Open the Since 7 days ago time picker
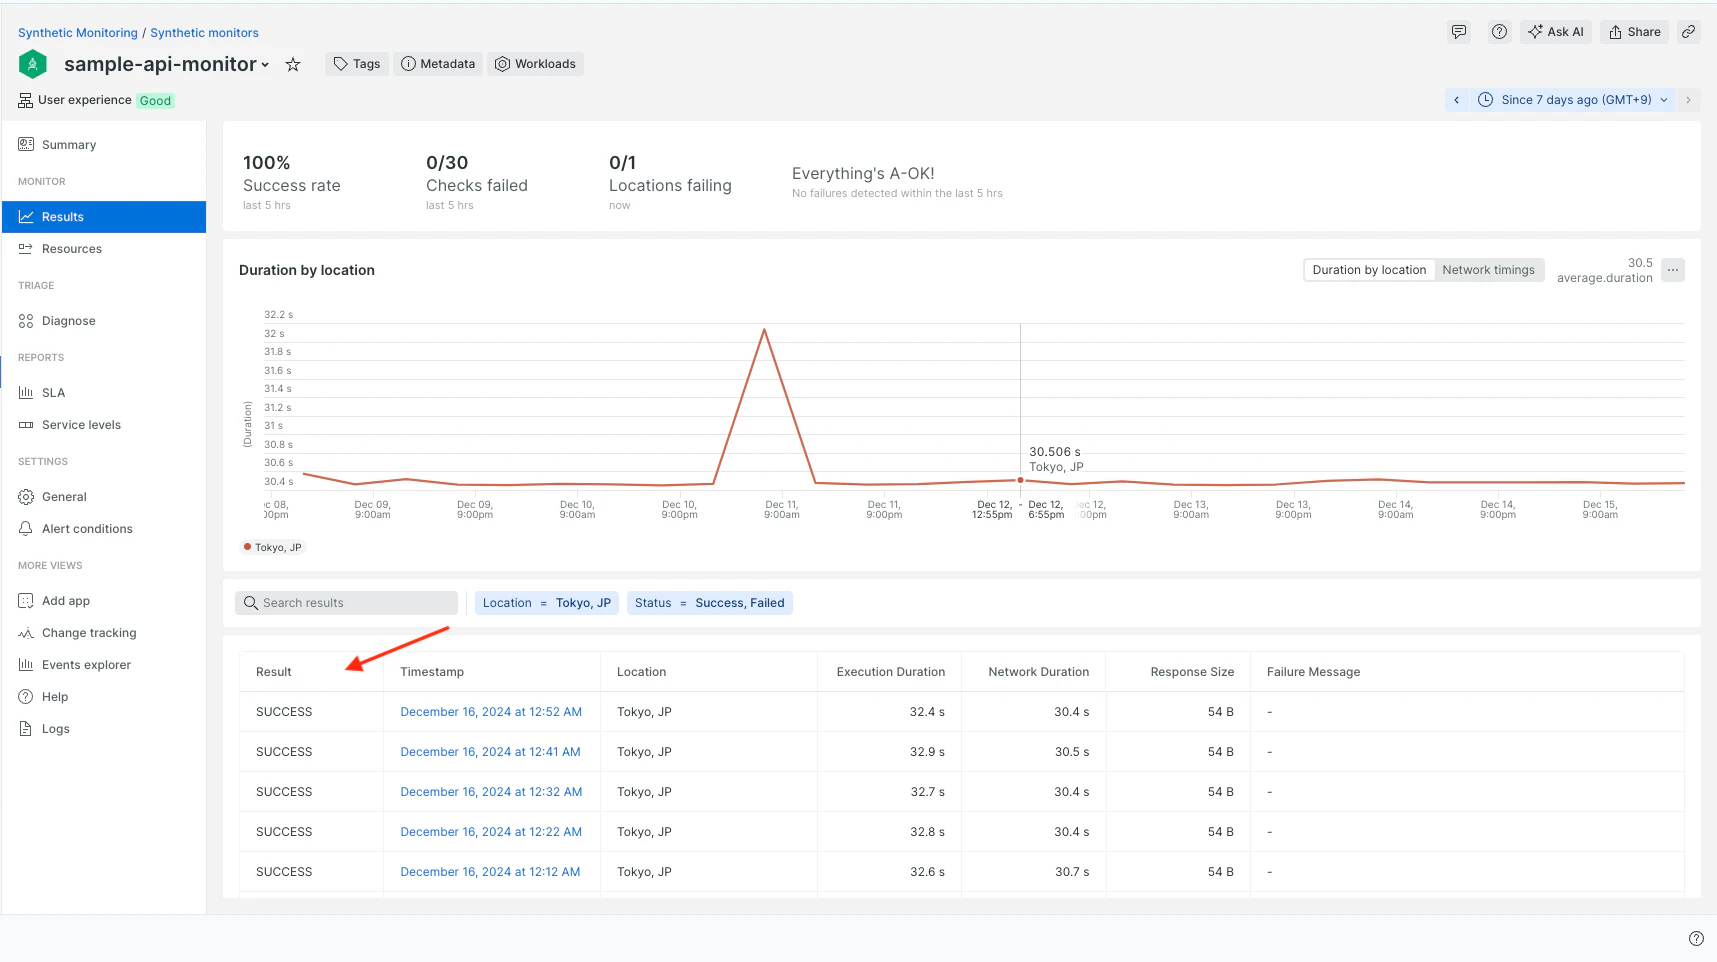 click(x=1573, y=100)
